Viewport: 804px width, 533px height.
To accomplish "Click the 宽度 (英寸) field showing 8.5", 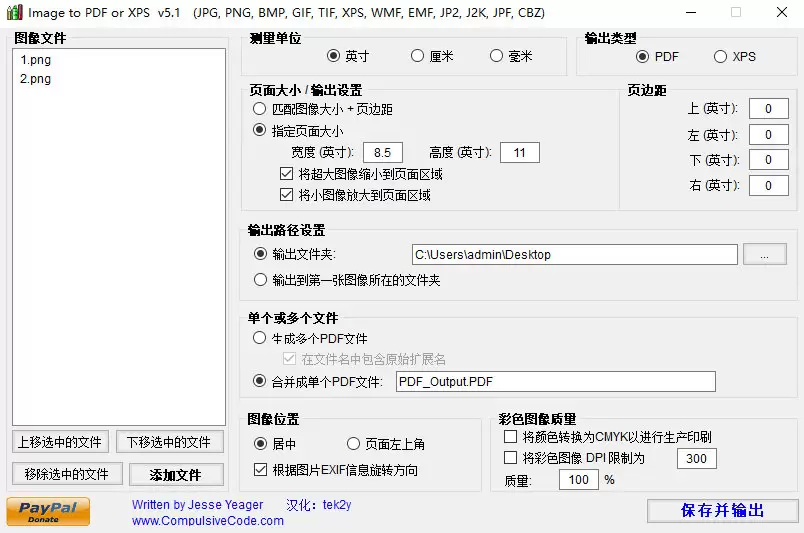I will (x=383, y=152).
